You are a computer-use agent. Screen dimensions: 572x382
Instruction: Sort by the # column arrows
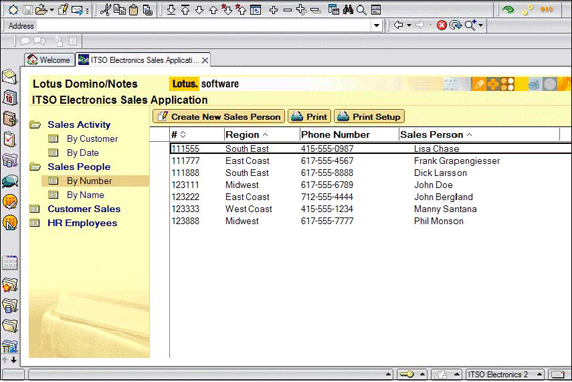[x=183, y=135]
